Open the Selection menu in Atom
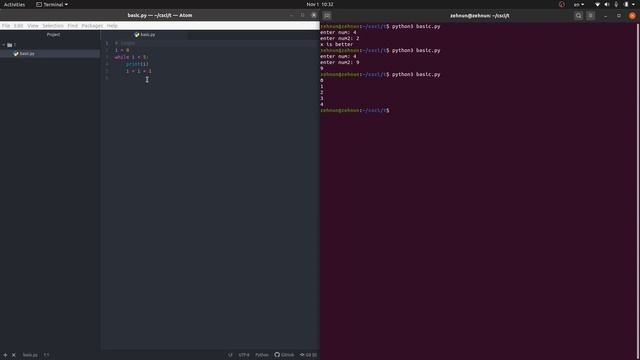The image size is (640, 360). [53, 26]
